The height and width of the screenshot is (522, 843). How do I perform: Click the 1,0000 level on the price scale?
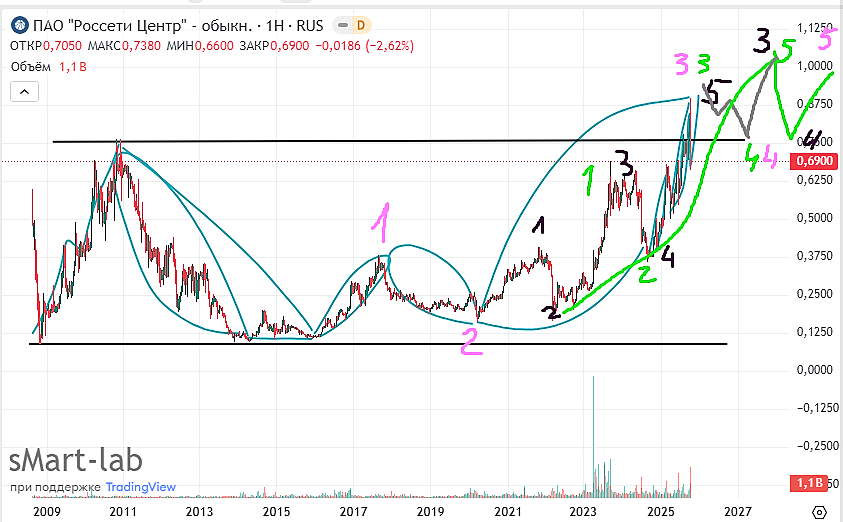pyautogui.click(x=816, y=65)
